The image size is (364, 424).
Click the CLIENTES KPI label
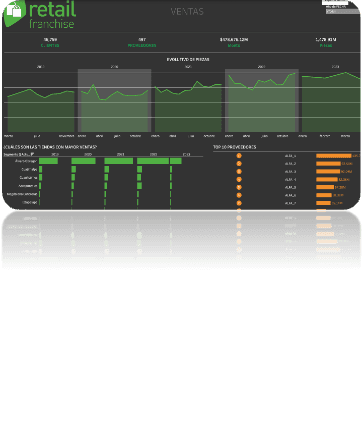50,45
